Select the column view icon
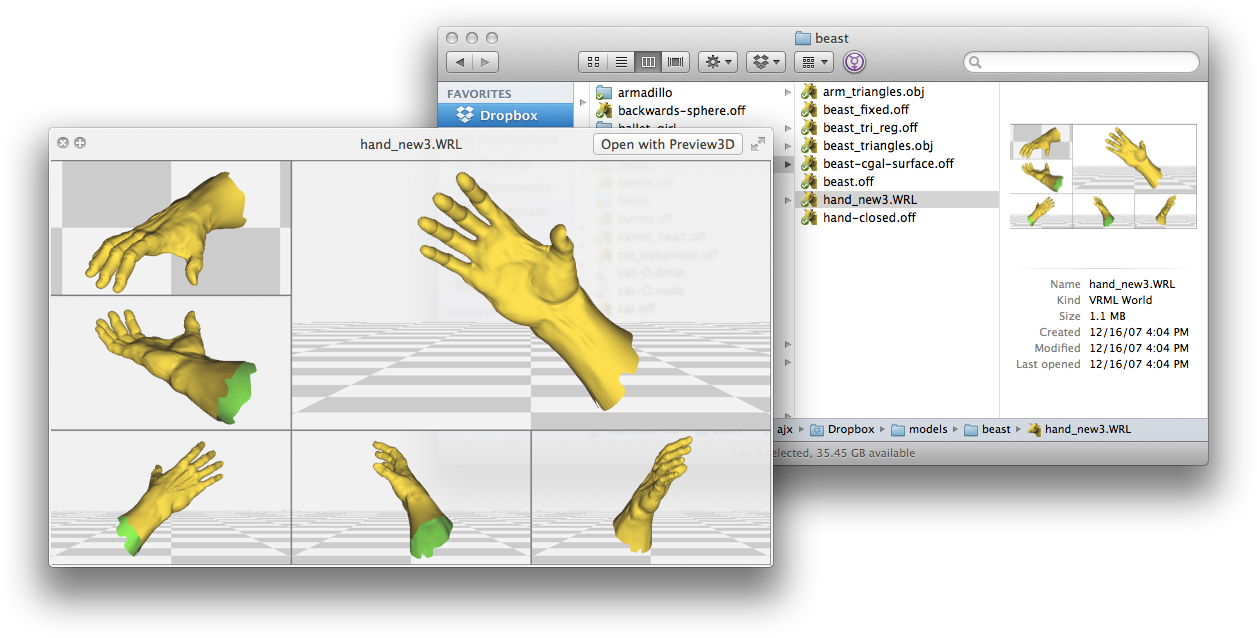Viewport: 1257px width, 638px height. (648, 61)
